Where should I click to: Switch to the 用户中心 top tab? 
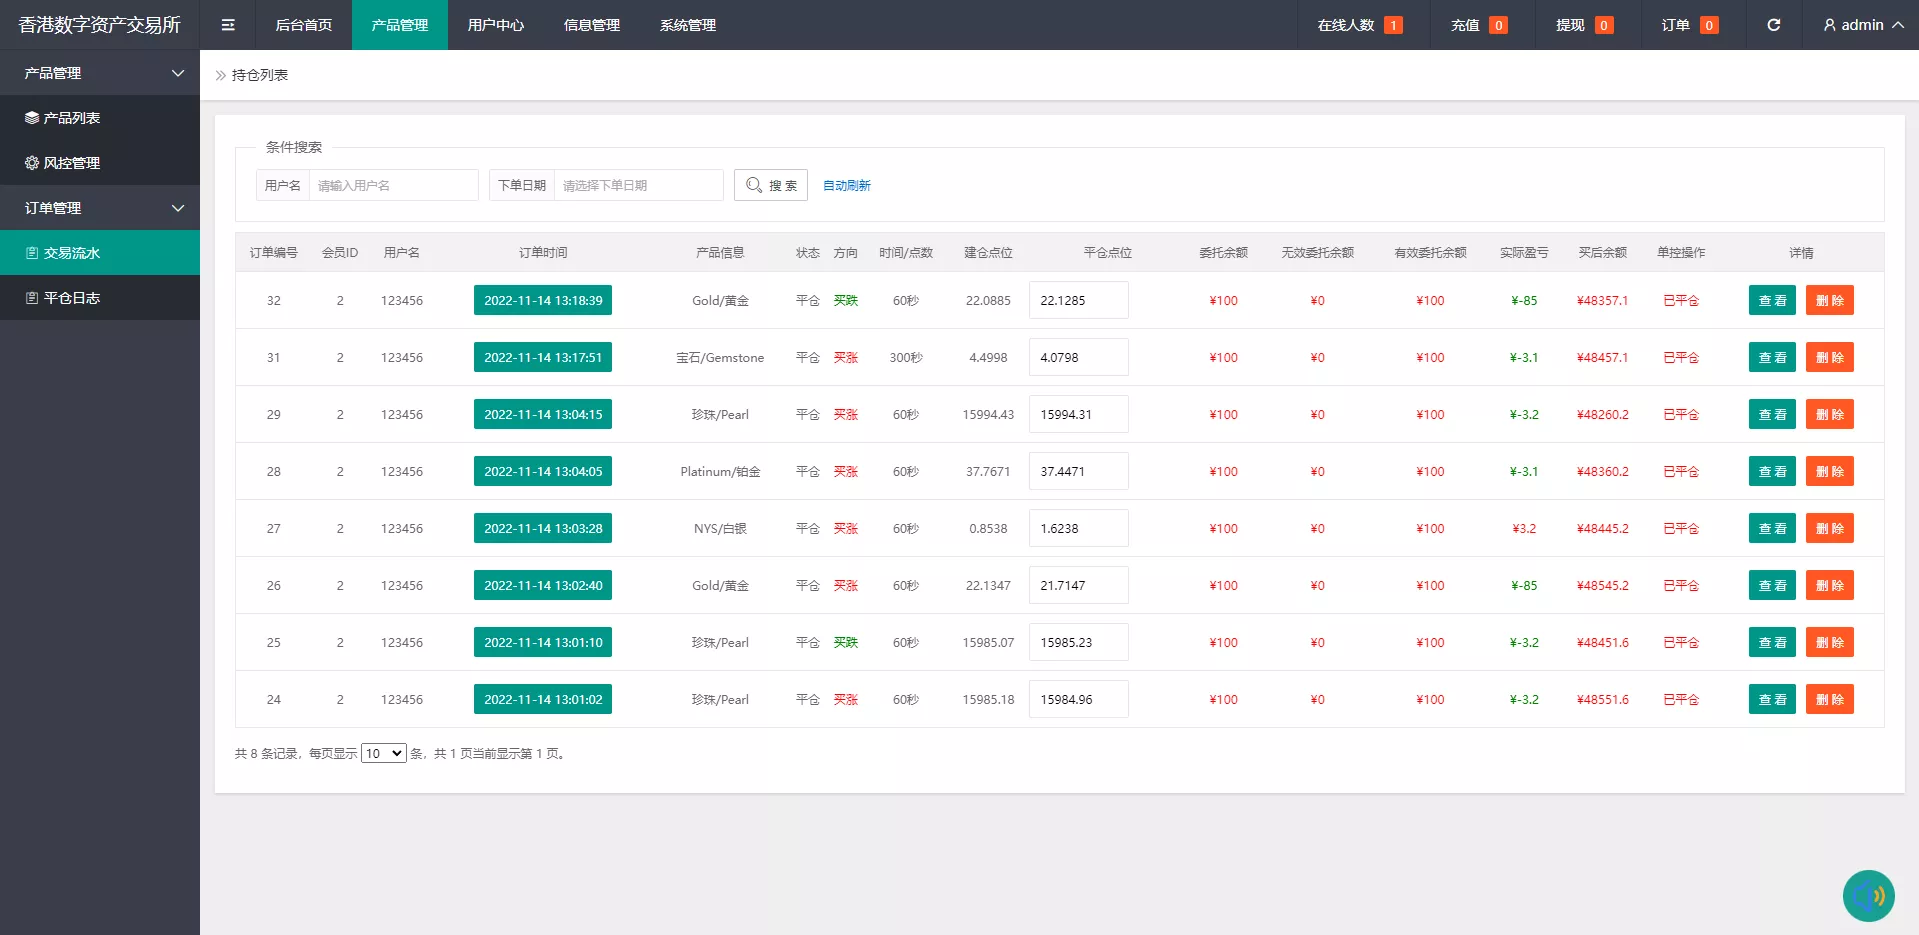[x=496, y=25]
